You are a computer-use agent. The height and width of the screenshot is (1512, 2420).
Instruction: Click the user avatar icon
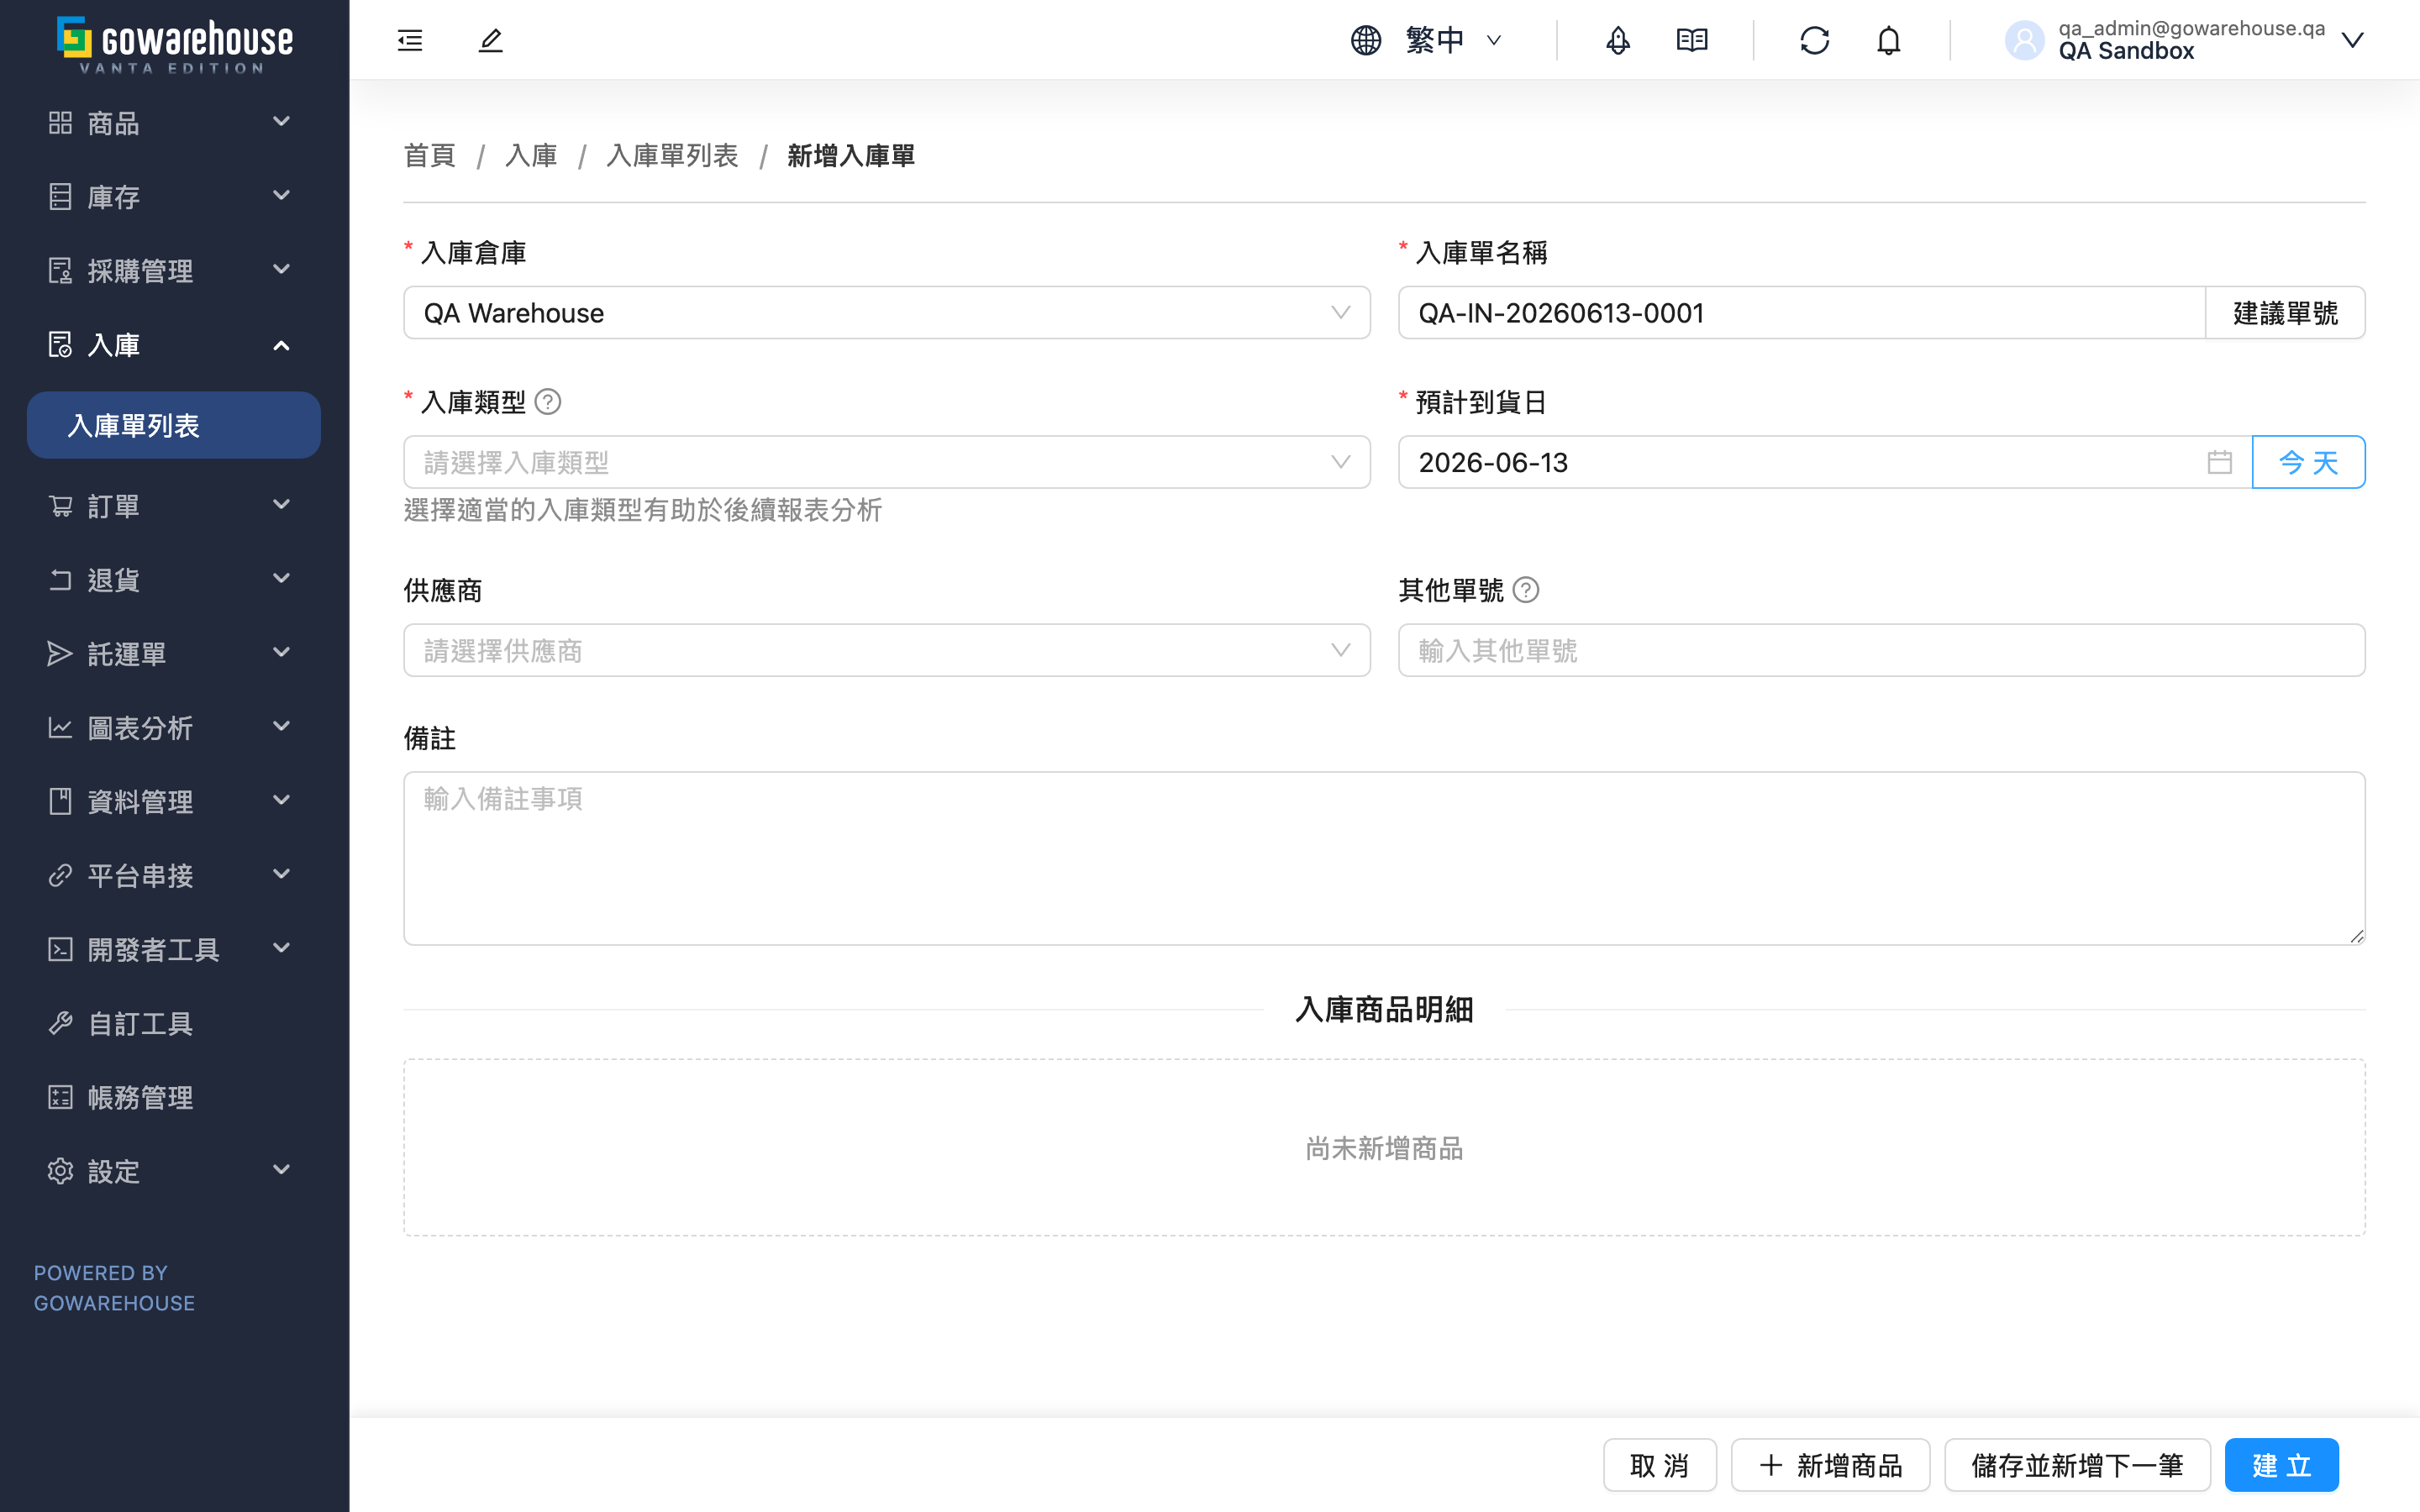tap(2025, 40)
